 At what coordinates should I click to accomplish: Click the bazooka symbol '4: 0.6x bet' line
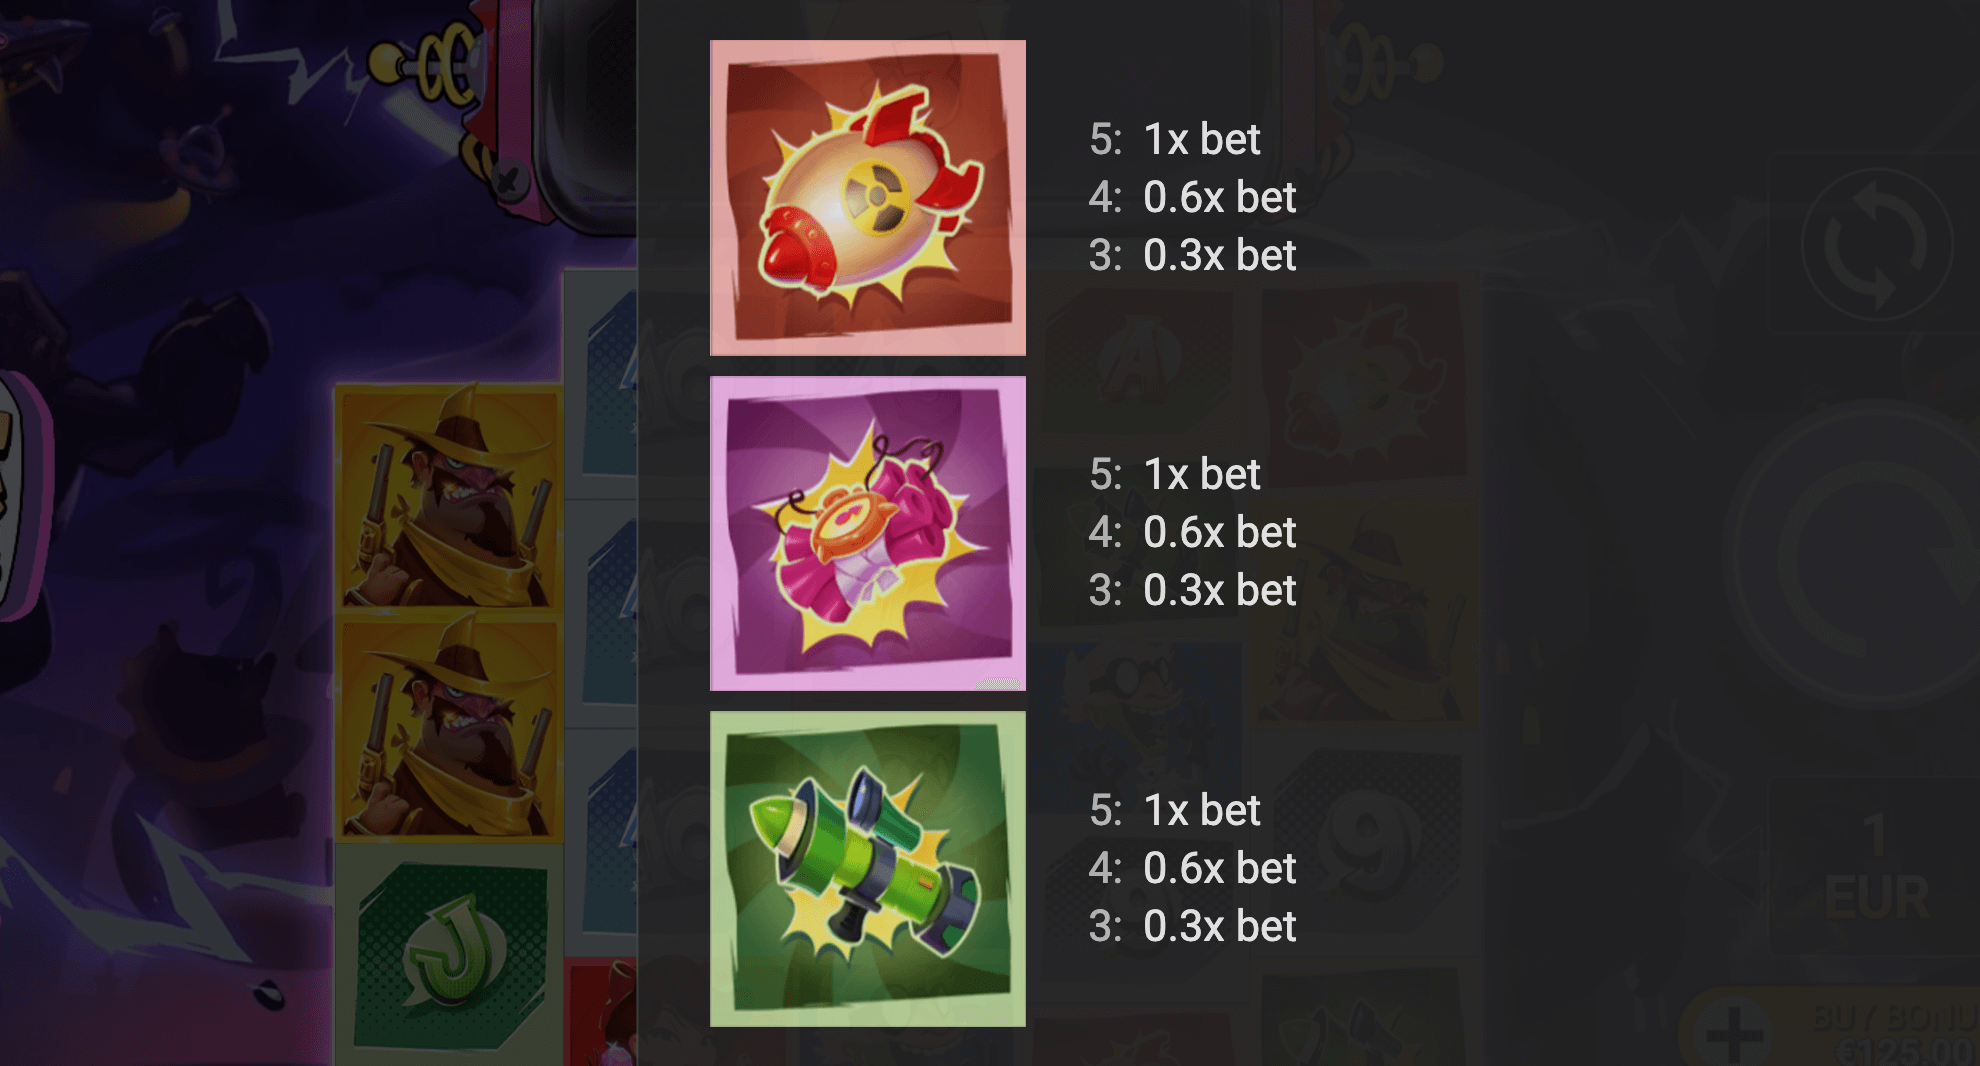click(x=1192, y=868)
